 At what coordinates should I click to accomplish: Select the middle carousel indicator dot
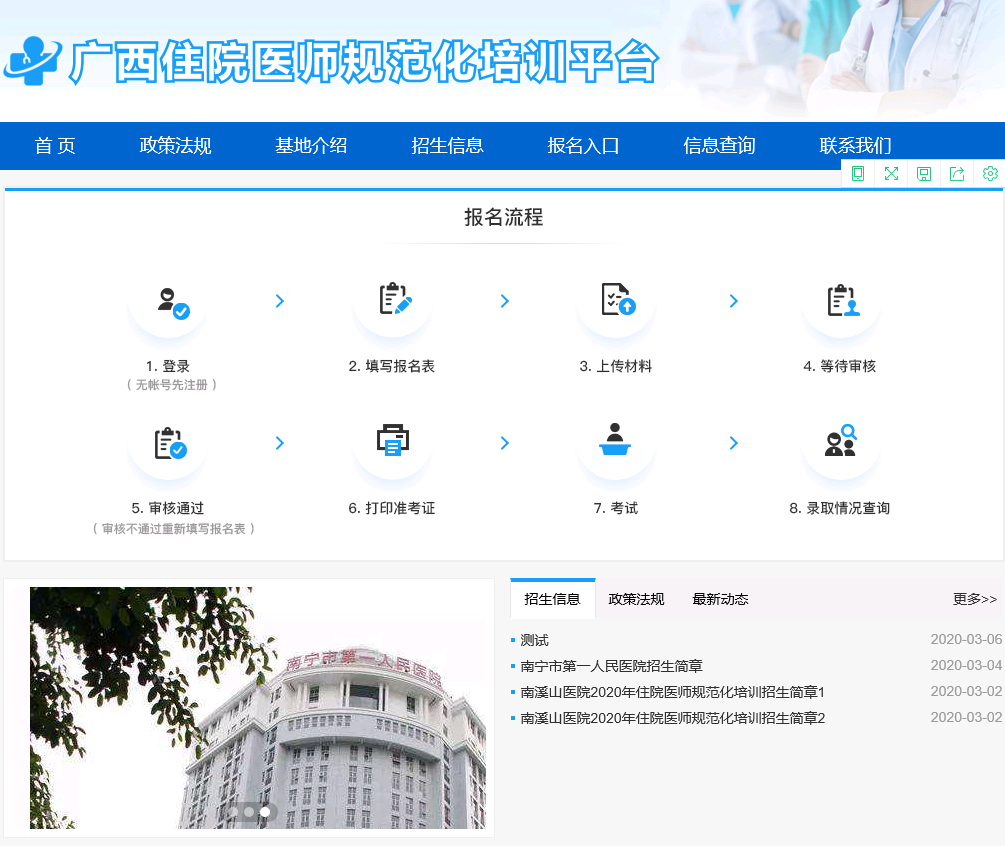tap(249, 812)
